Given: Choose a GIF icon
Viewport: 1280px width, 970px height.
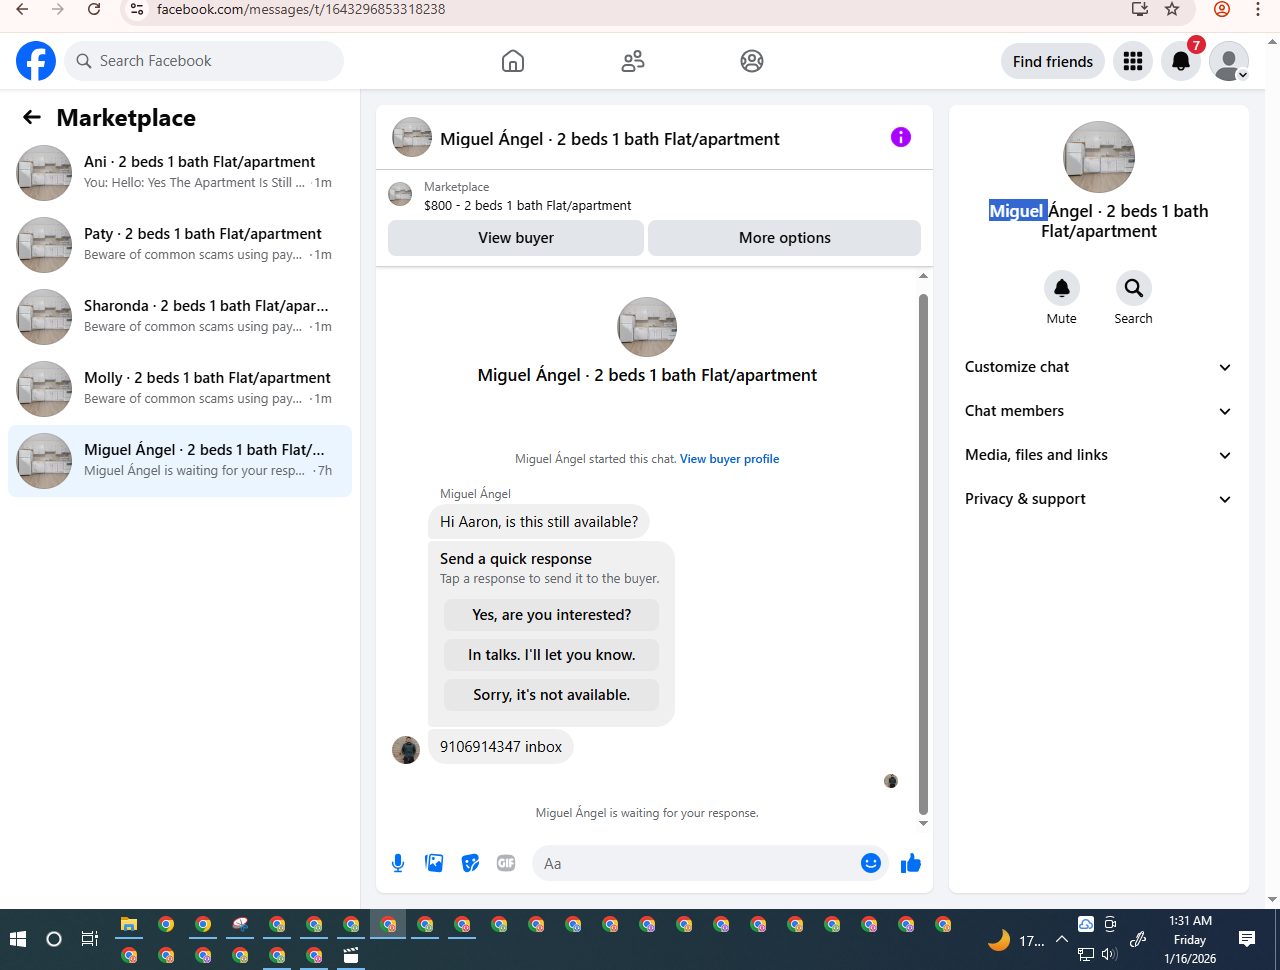Looking at the screenshot, I should (506, 863).
